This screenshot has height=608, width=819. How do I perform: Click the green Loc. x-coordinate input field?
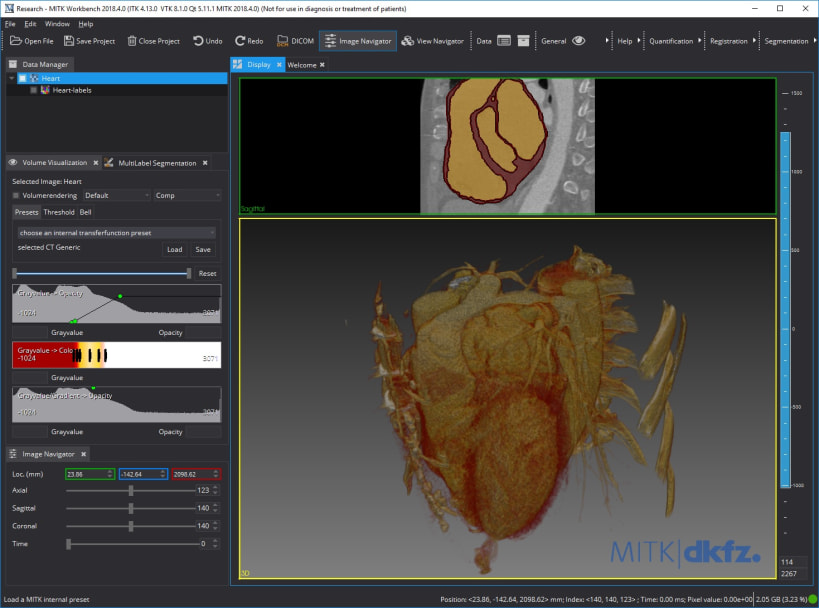coord(89,473)
